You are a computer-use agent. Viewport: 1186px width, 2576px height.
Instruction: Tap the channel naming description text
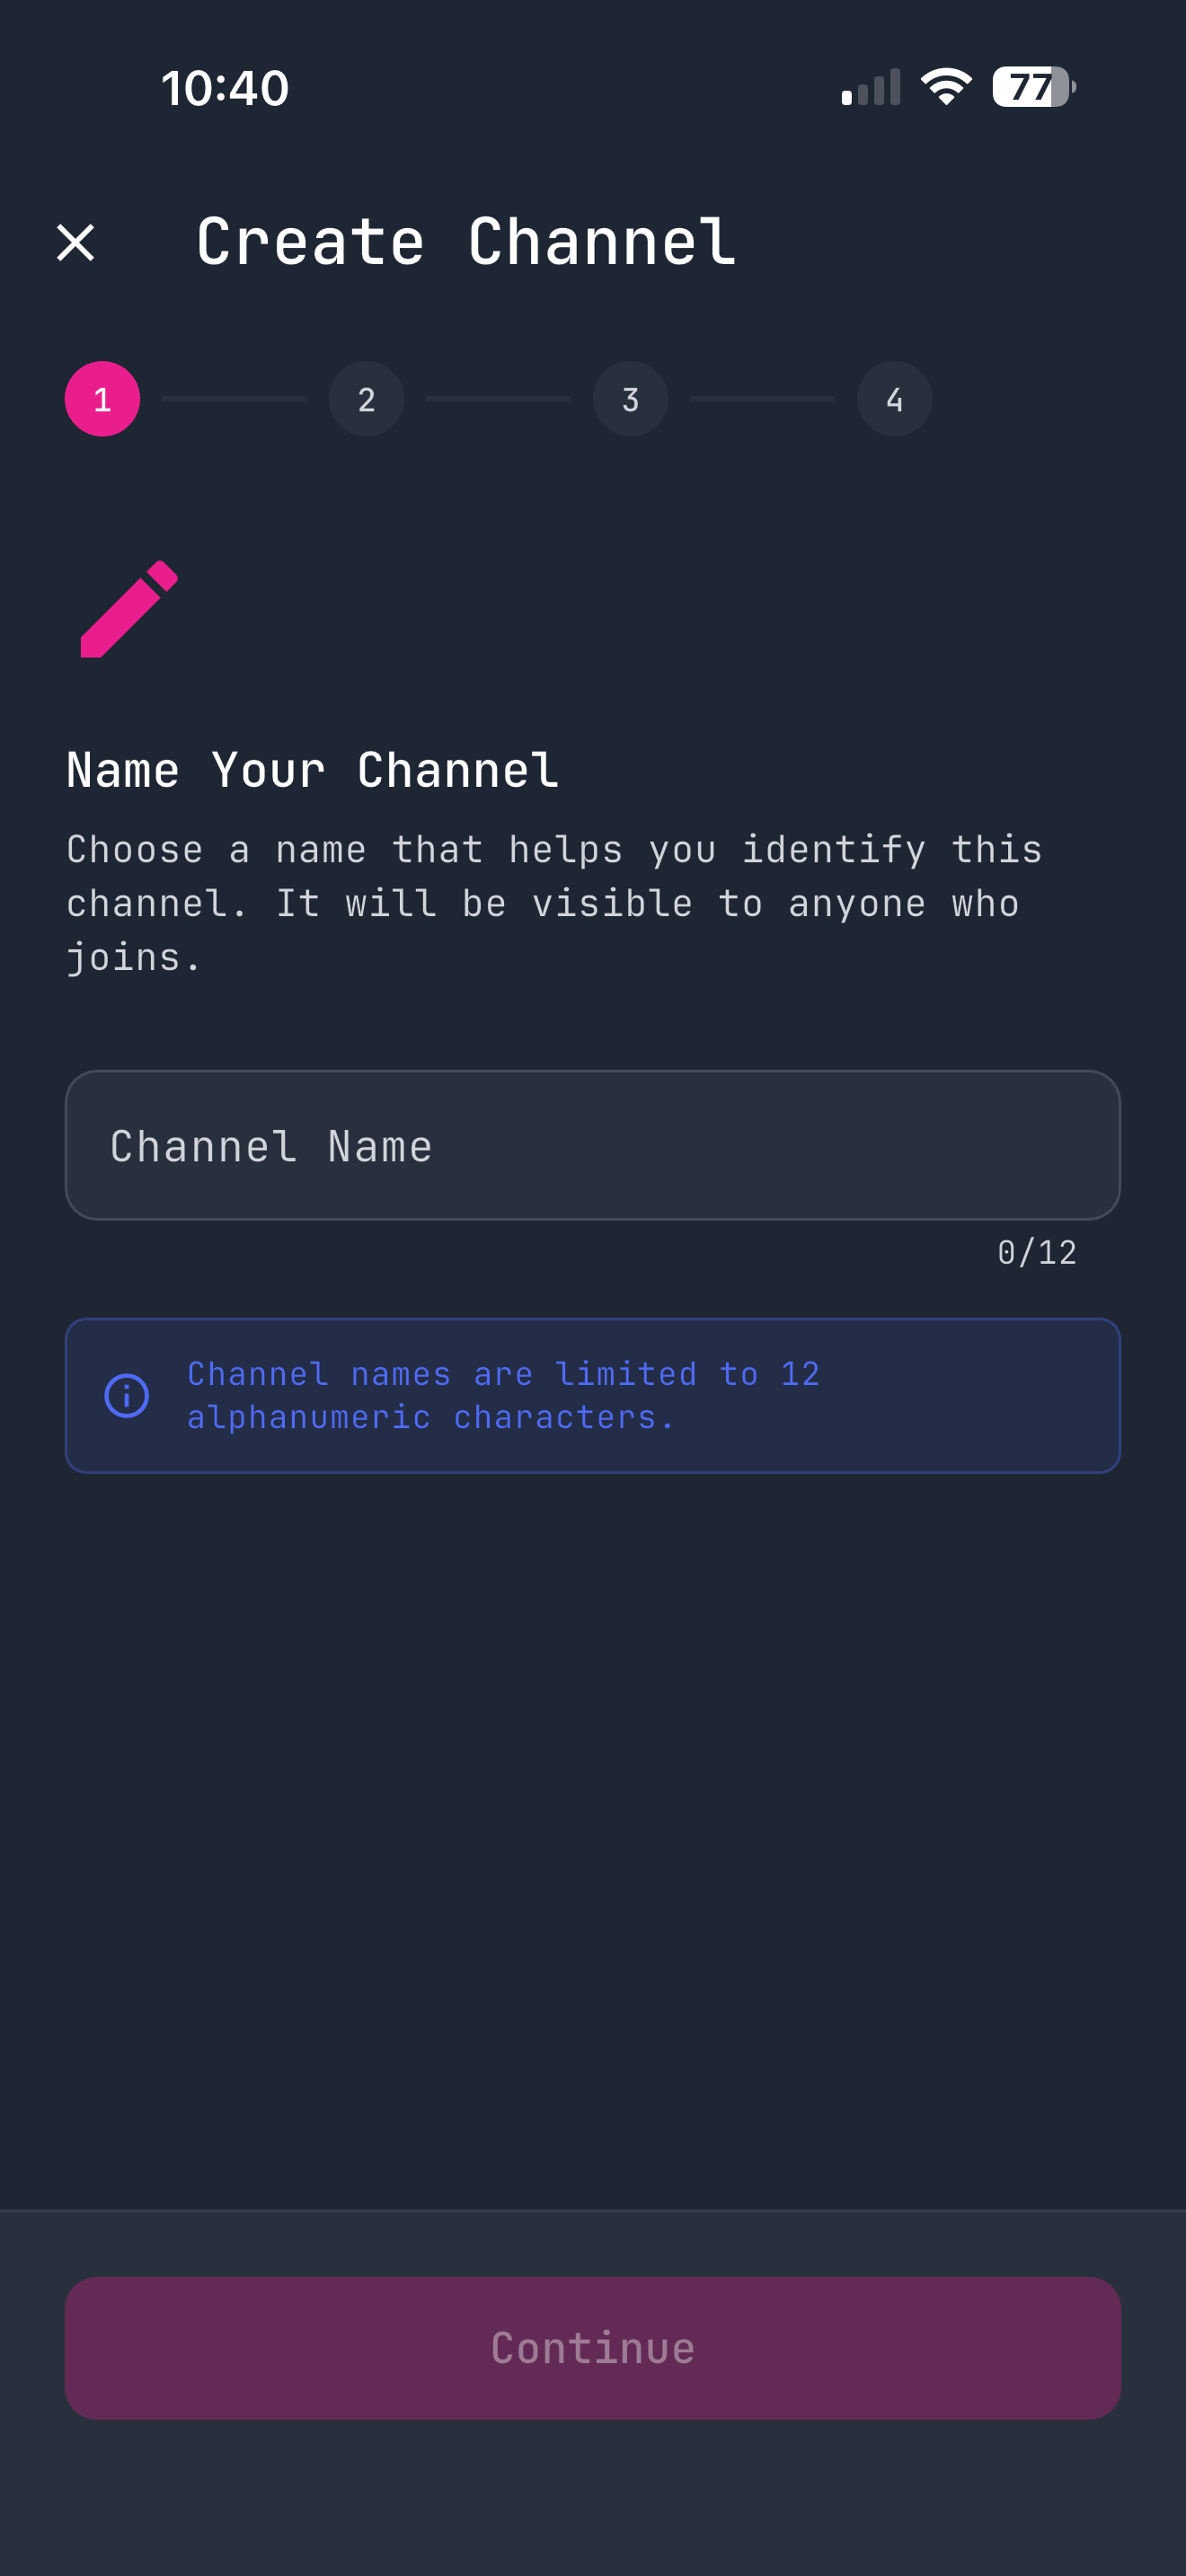(x=554, y=900)
